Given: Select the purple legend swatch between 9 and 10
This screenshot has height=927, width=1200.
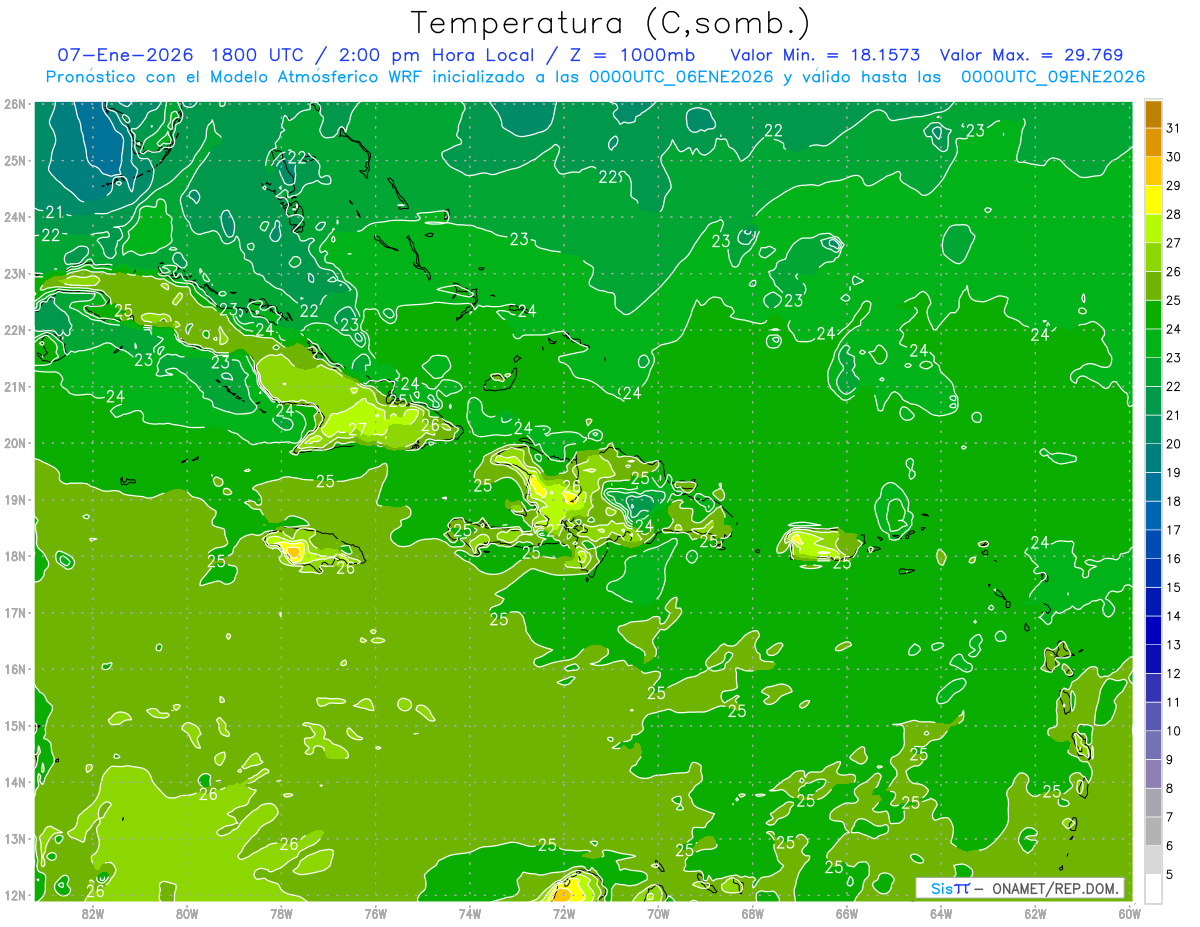Looking at the screenshot, I should pyautogui.click(x=1153, y=745).
